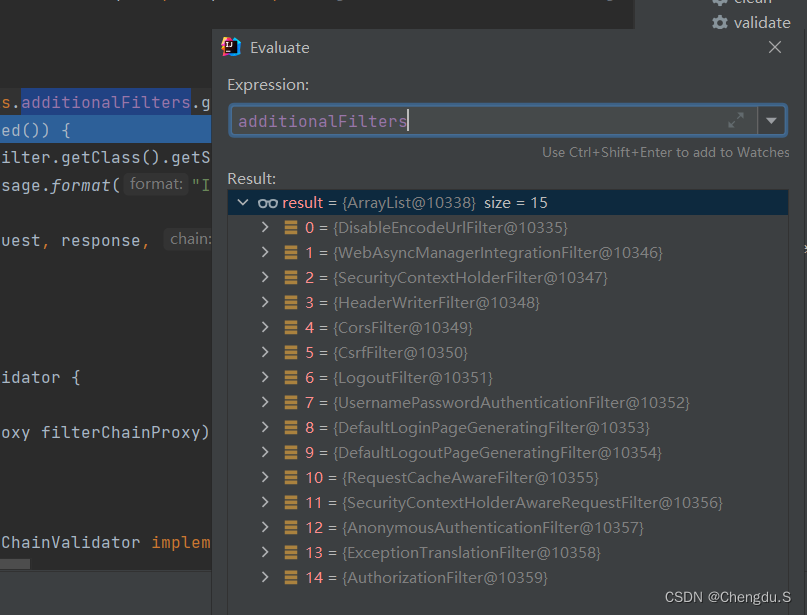Click the gear icon next to validate

pyautogui.click(x=720, y=23)
